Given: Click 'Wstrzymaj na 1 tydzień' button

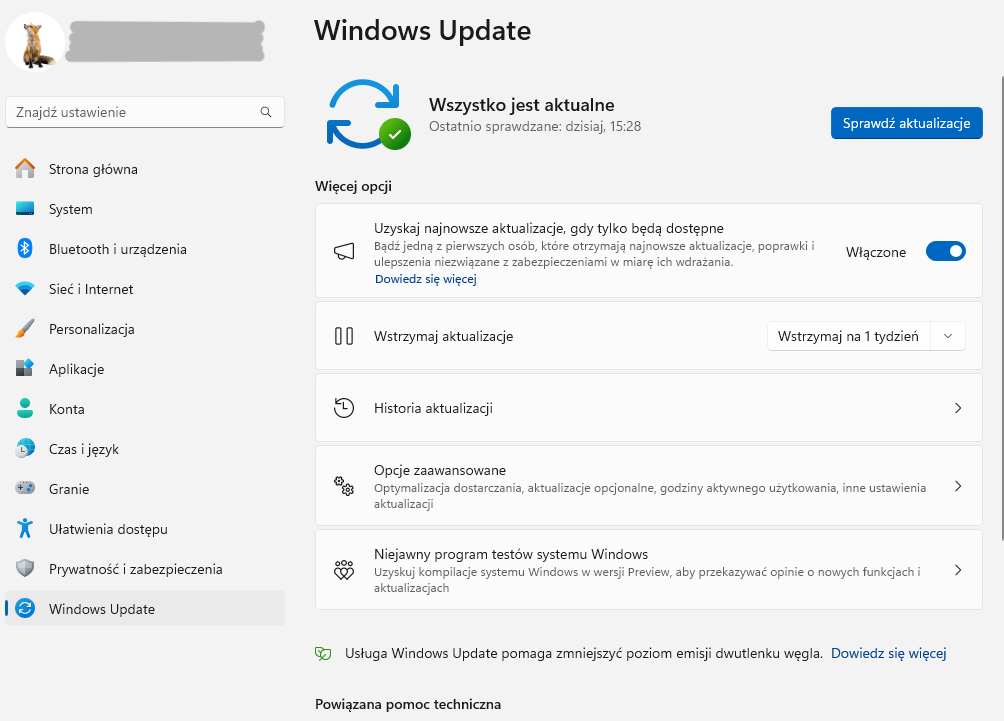Looking at the screenshot, I should (x=848, y=336).
